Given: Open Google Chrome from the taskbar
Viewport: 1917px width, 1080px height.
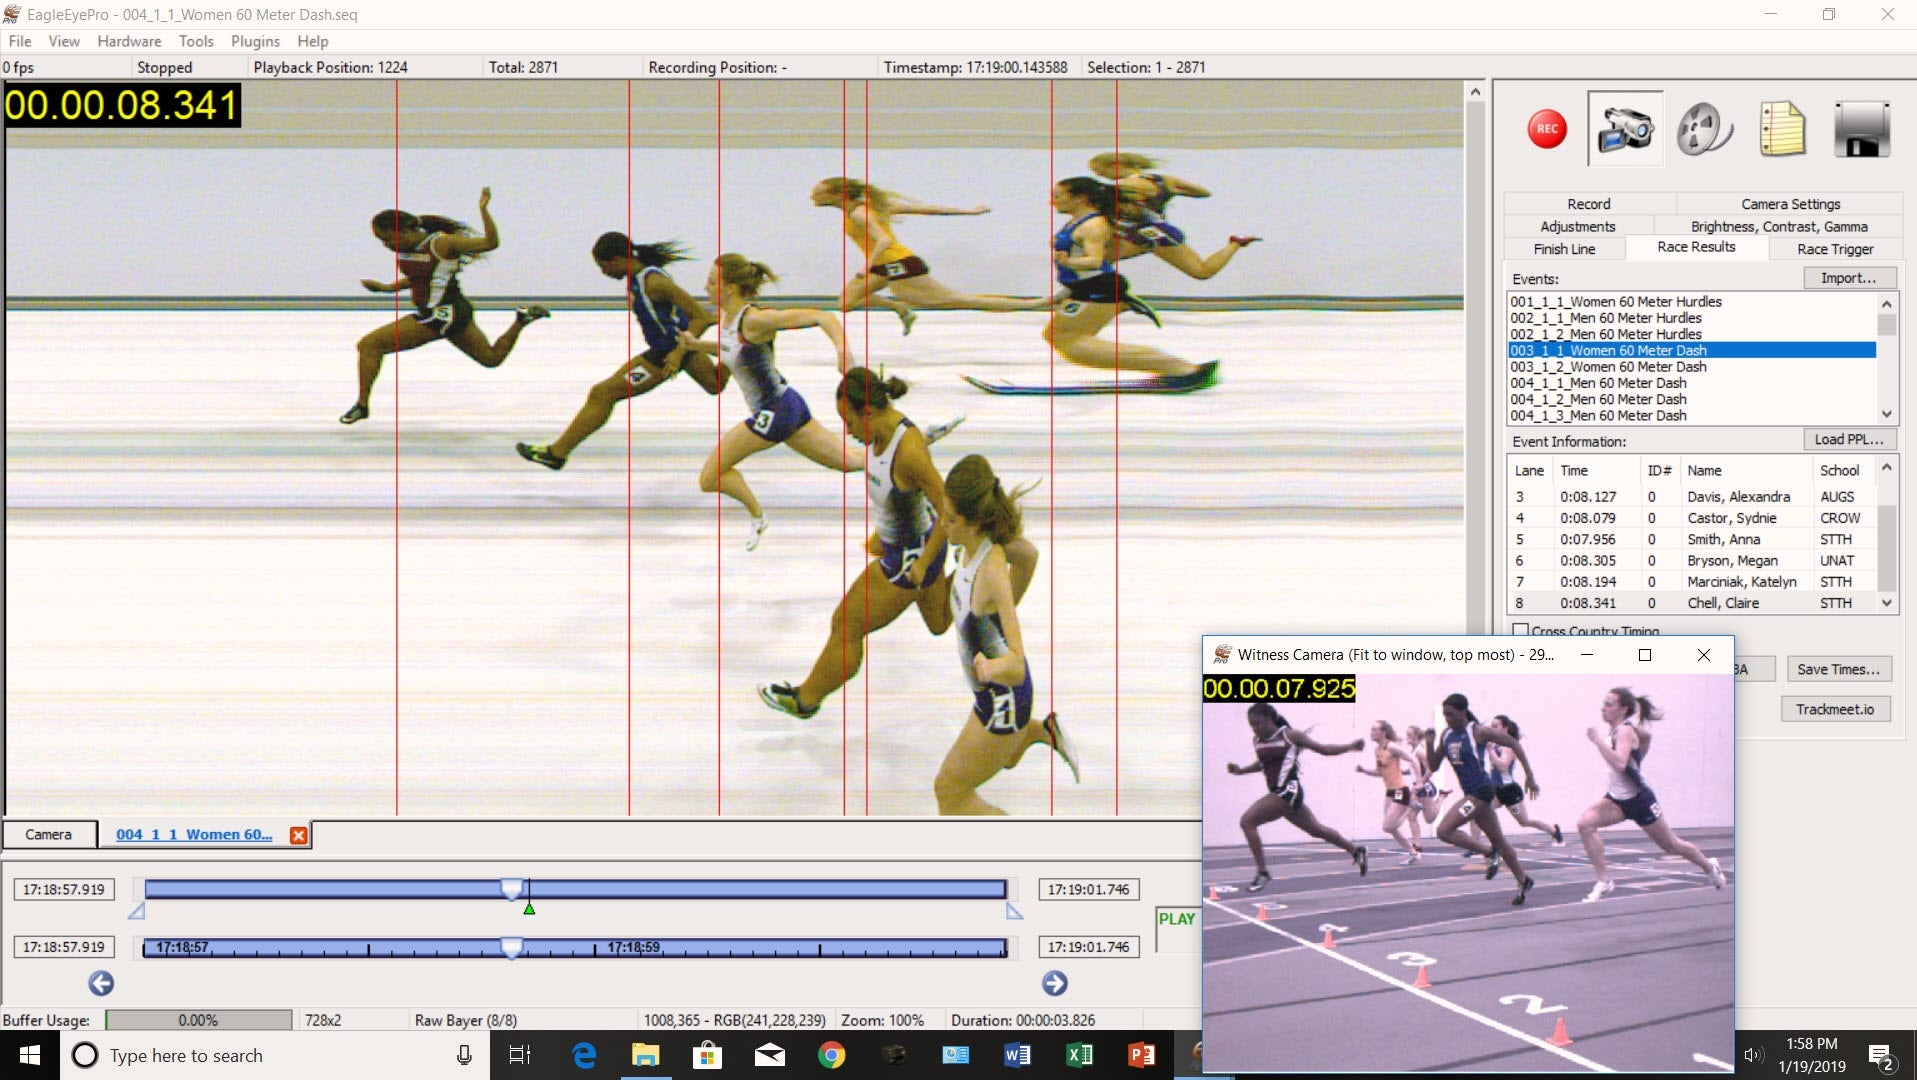Looking at the screenshot, I should point(833,1055).
